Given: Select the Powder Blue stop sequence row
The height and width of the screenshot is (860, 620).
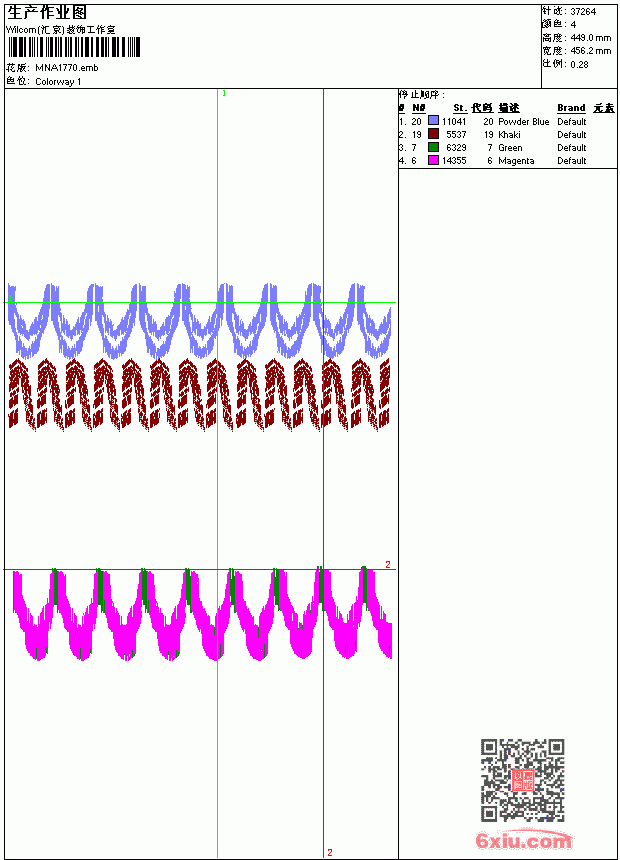Looking at the screenshot, I should [508, 121].
